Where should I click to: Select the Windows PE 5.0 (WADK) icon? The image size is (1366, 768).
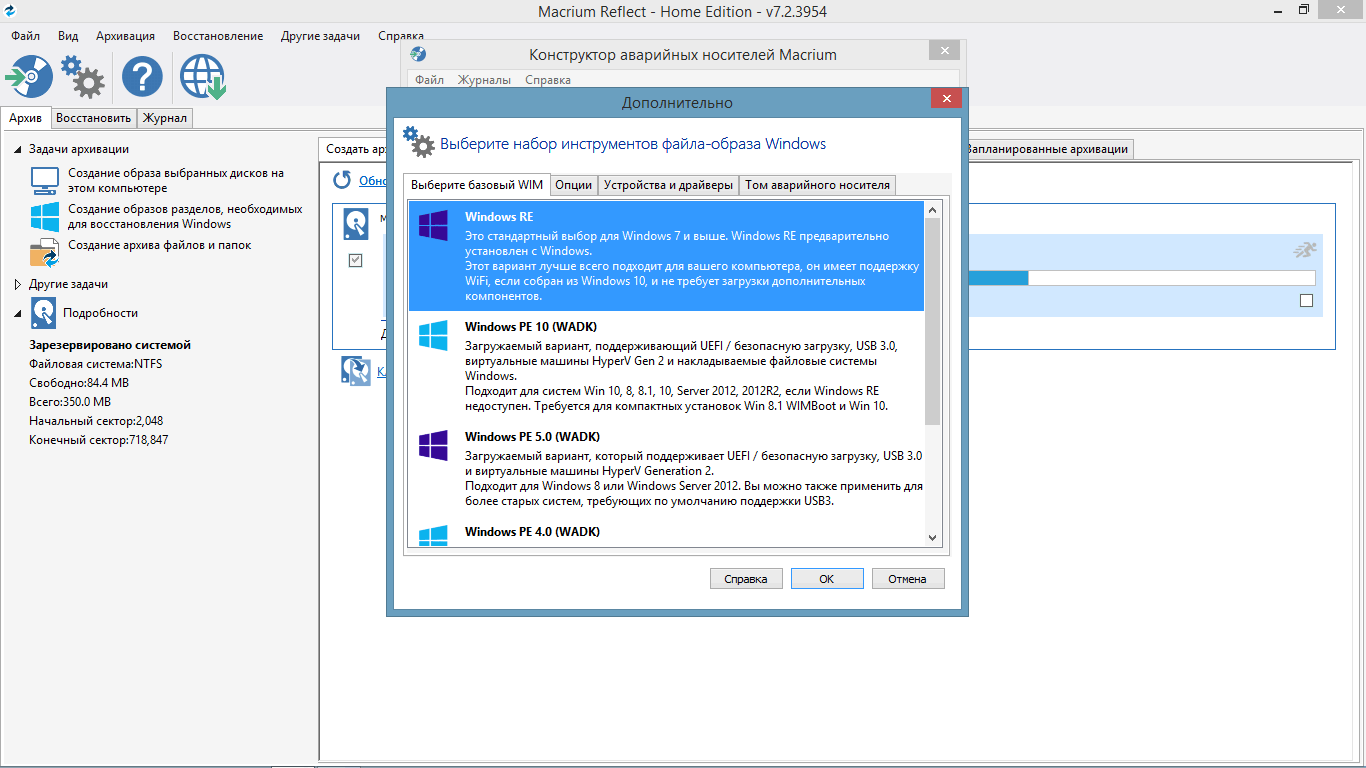tap(433, 445)
